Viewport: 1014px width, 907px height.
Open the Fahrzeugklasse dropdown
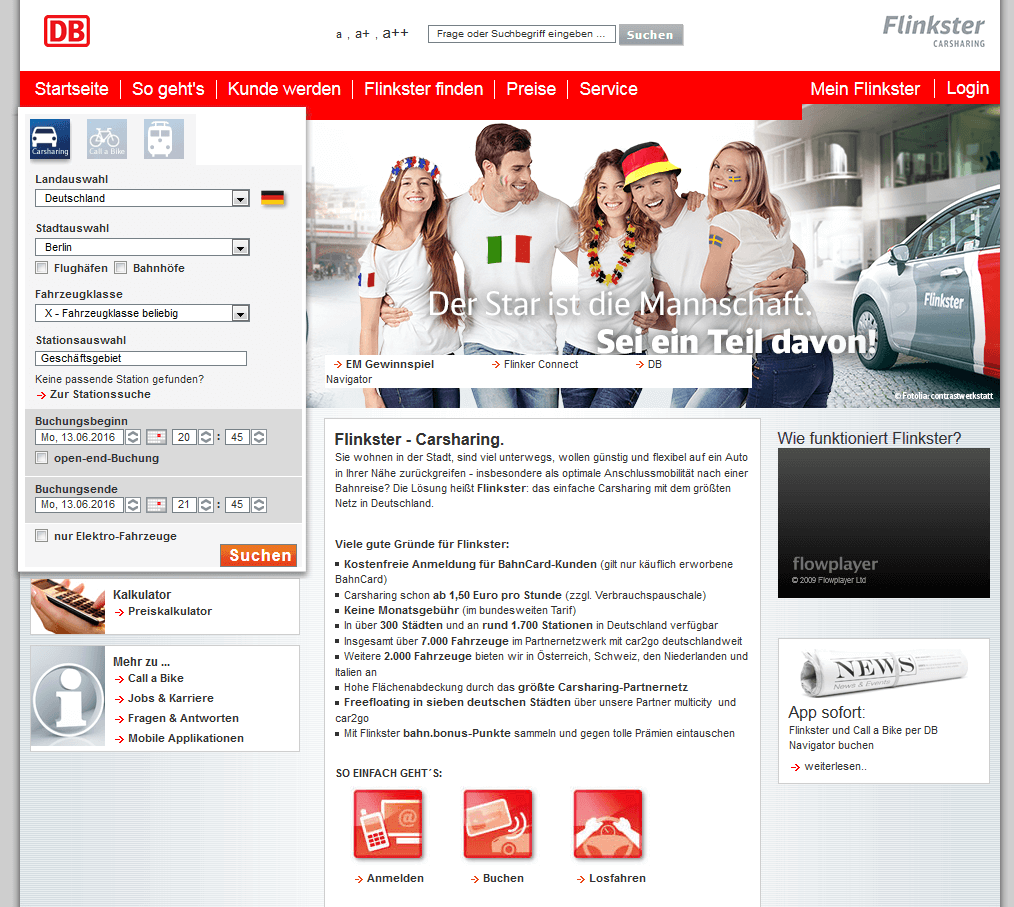[142, 314]
